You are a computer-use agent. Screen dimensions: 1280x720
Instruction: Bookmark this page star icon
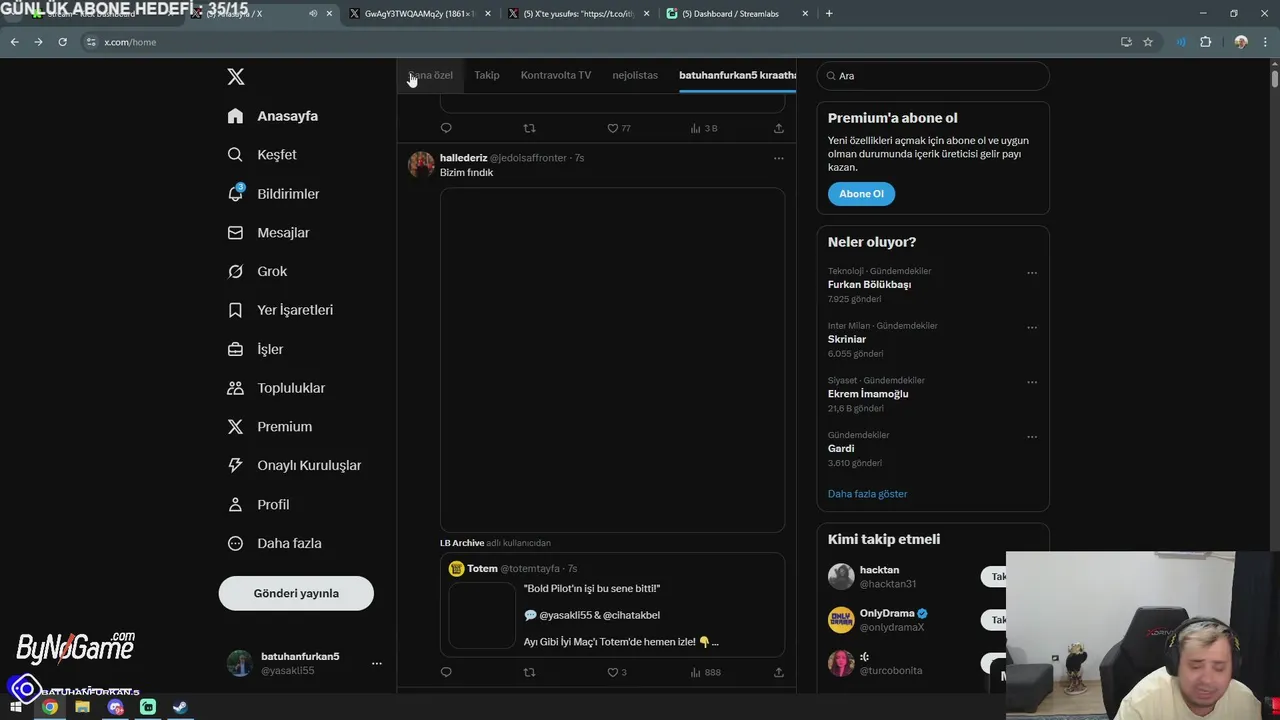point(1148,42)
